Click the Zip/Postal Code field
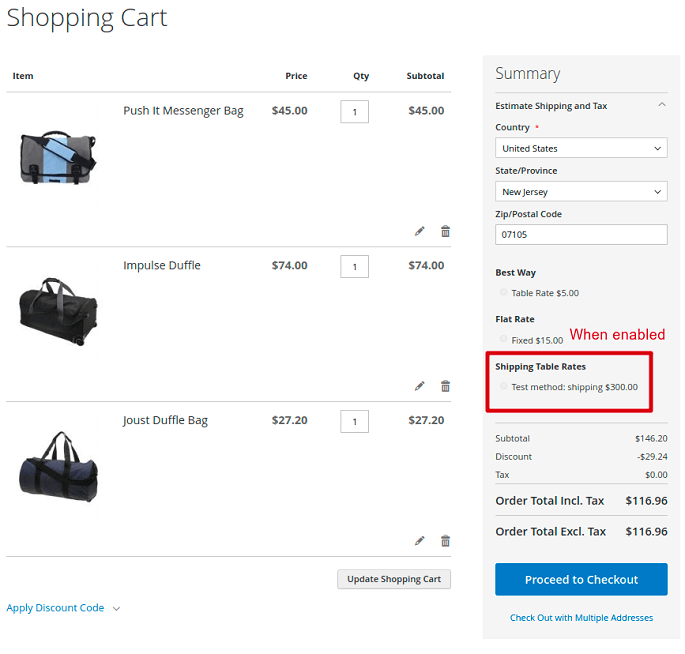Viewport: 685px width, 654px height. [x=581, y=234]
